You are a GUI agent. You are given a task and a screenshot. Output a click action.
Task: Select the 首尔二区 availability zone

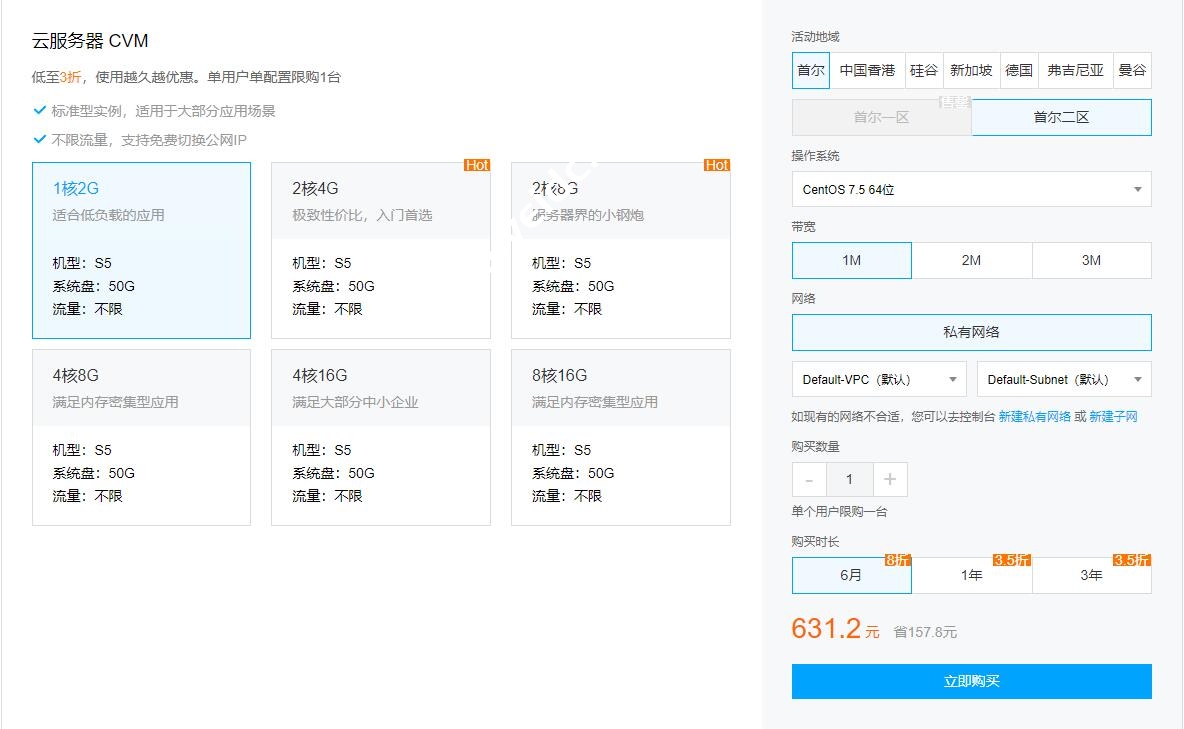point(1061,117)
